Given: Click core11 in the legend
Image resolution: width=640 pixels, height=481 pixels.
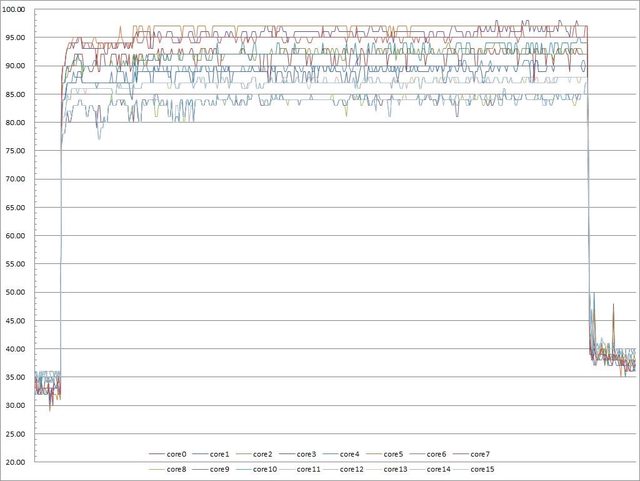Looking at the screenshot, I should [309, 468].
